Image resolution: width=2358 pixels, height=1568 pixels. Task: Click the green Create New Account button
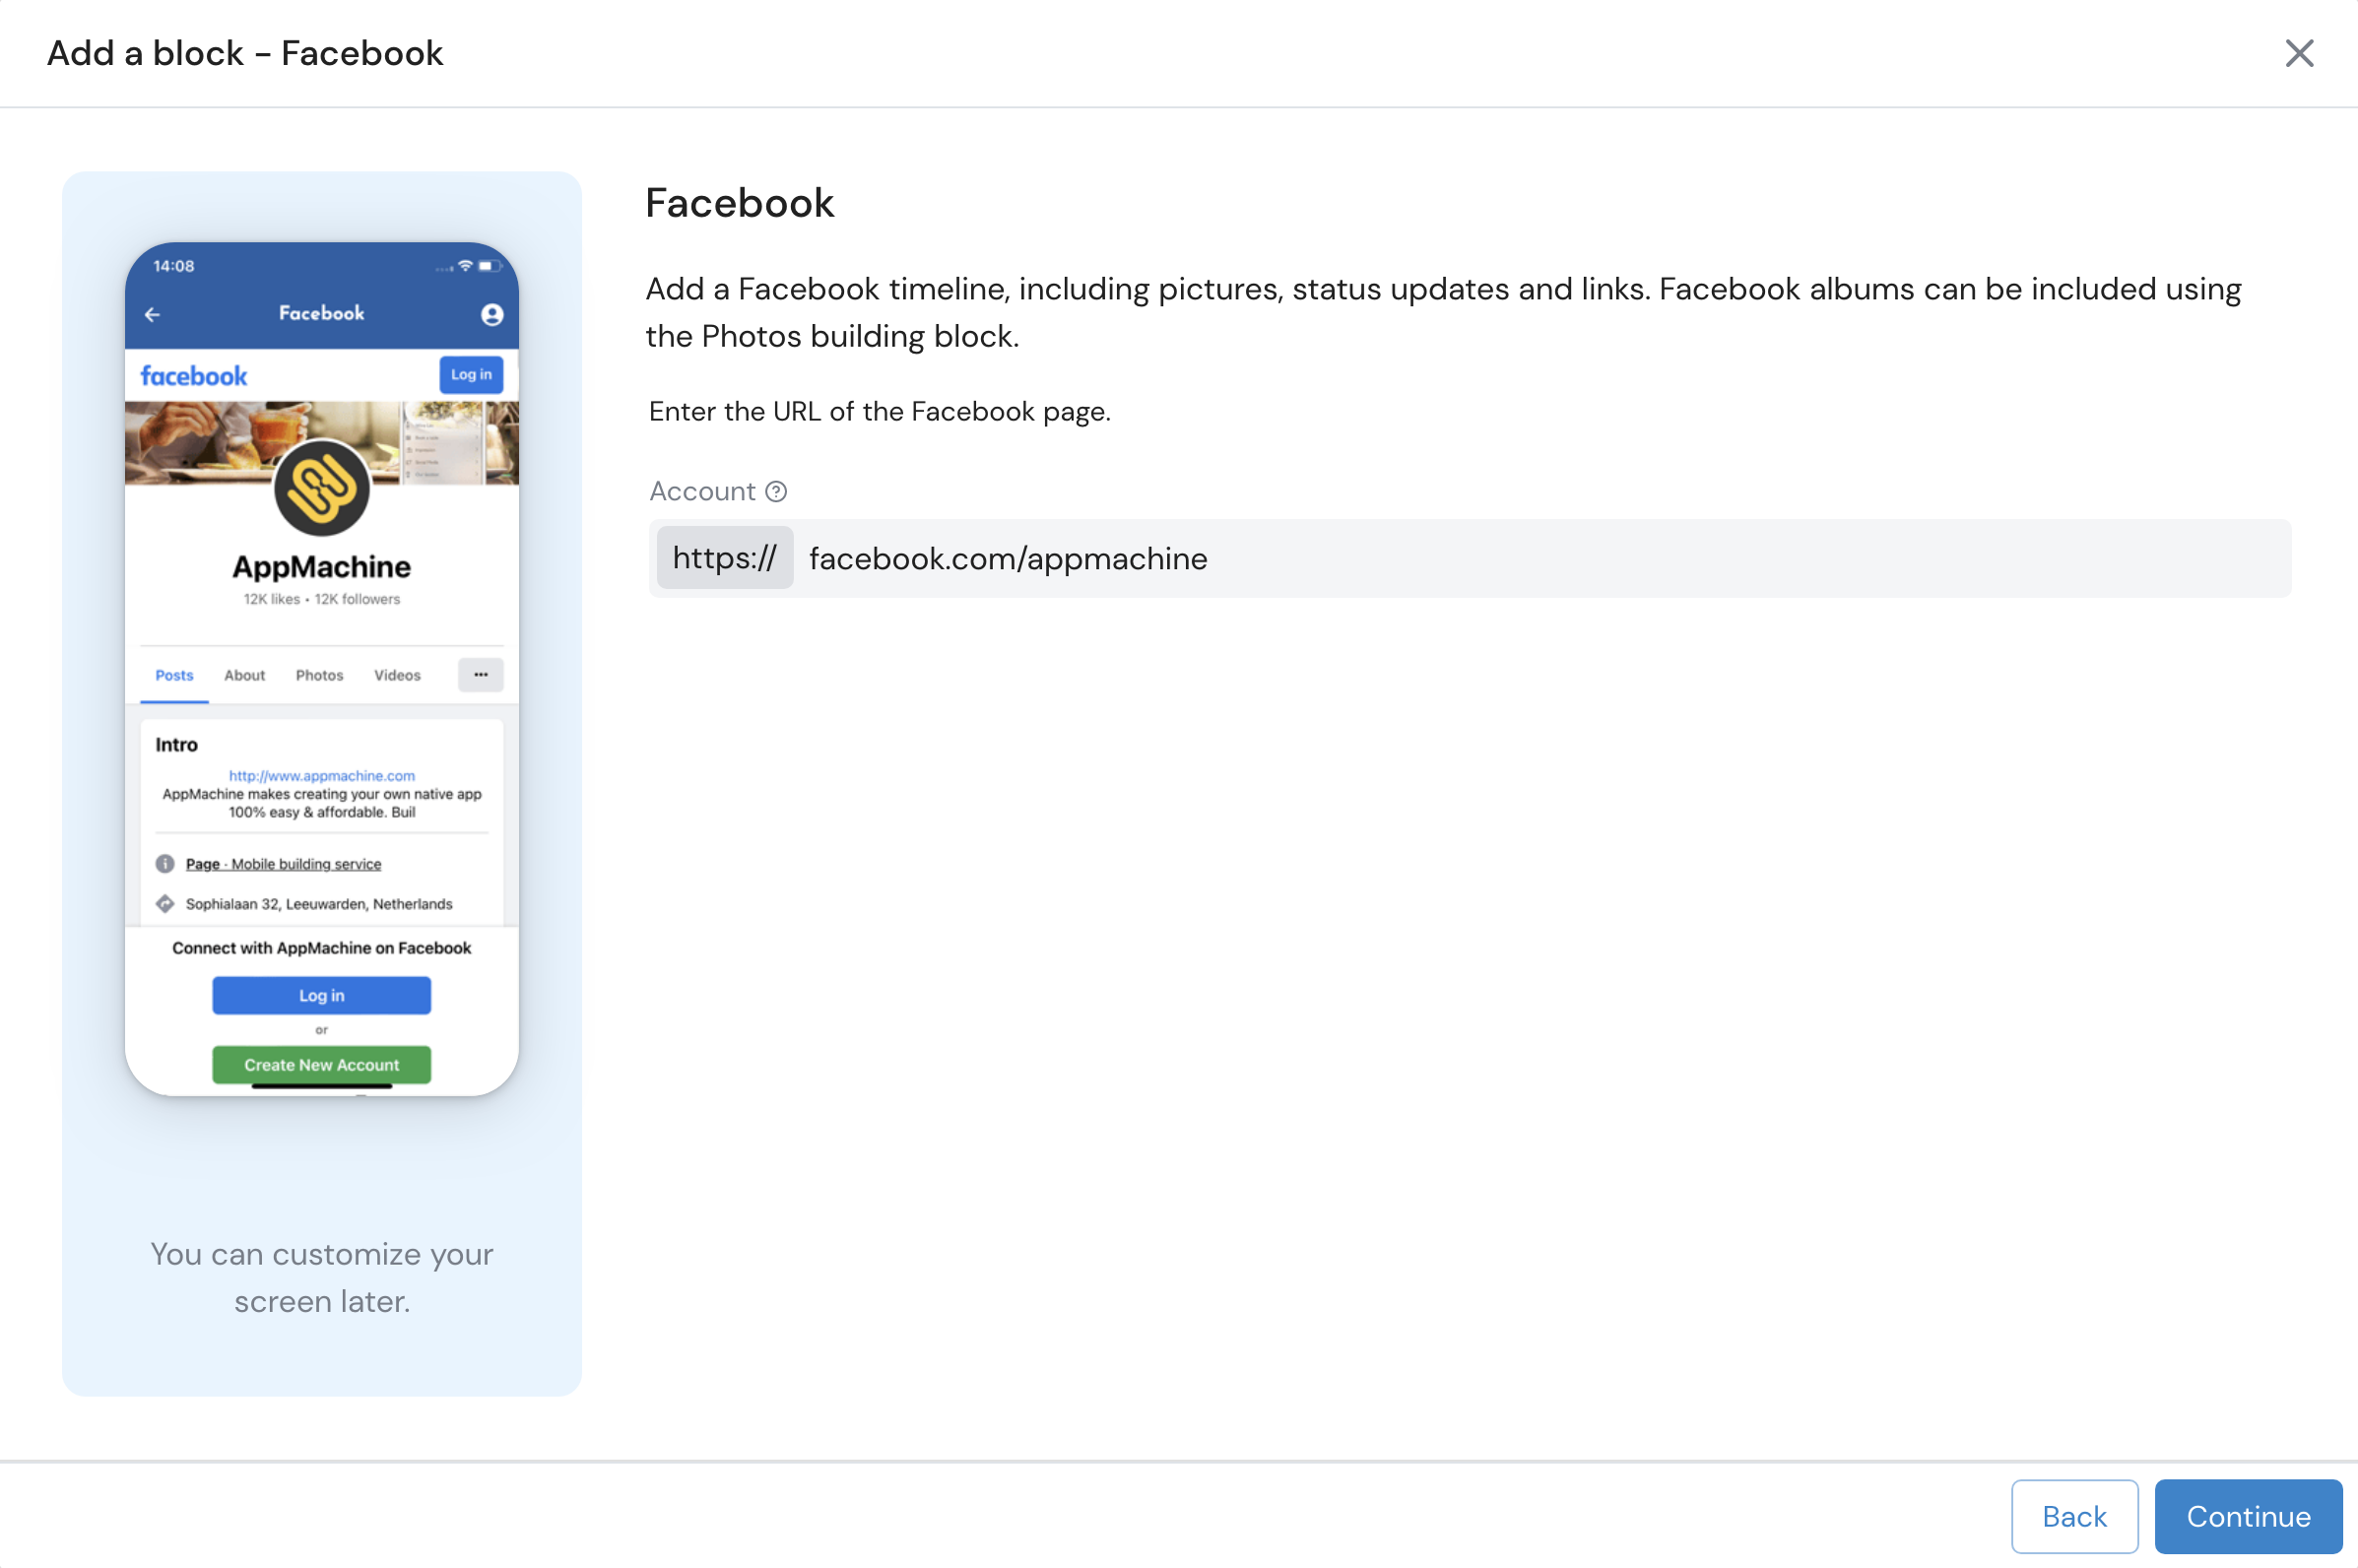(x=321, y=1064)
